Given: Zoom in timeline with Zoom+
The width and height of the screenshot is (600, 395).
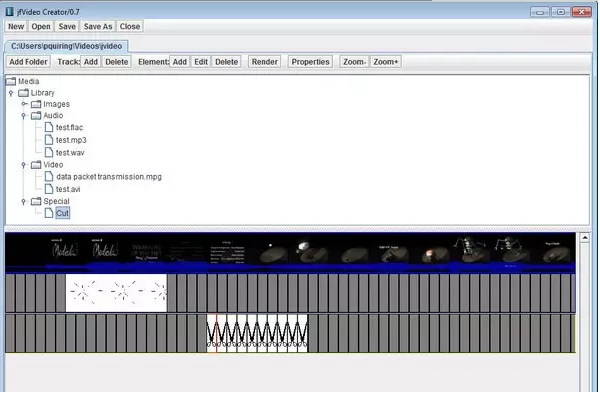Looking at the screenshot, I should [386, 62].
